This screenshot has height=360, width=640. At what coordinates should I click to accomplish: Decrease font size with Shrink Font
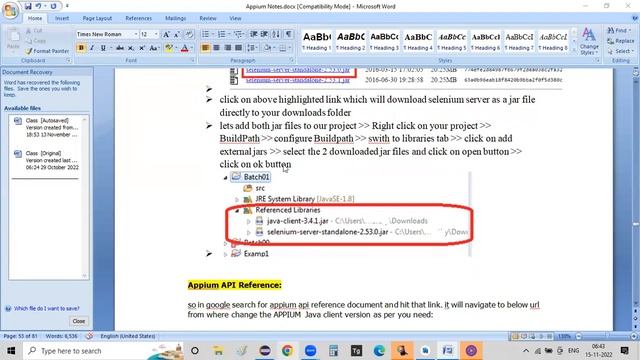(x=177, y=35)
